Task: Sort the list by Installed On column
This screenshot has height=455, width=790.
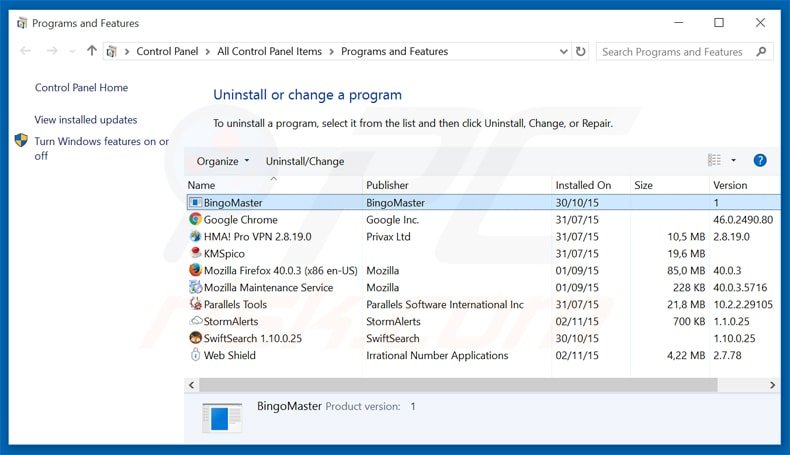Action: pos(583,185)
